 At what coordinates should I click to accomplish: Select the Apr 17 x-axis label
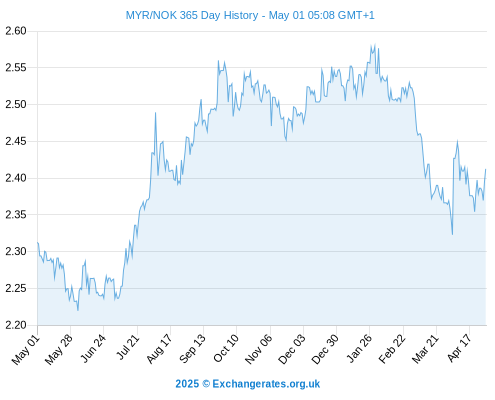(459, 348)
